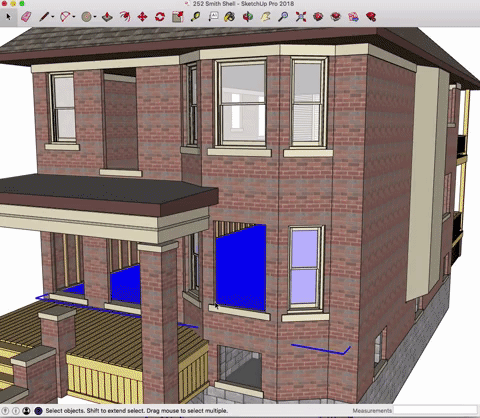Image resolution: width=480 pixels, height=418 pixels.
Task: Open the shapes tool dropdown arrow
Action: pyautogui.click(x=95, y=17)
